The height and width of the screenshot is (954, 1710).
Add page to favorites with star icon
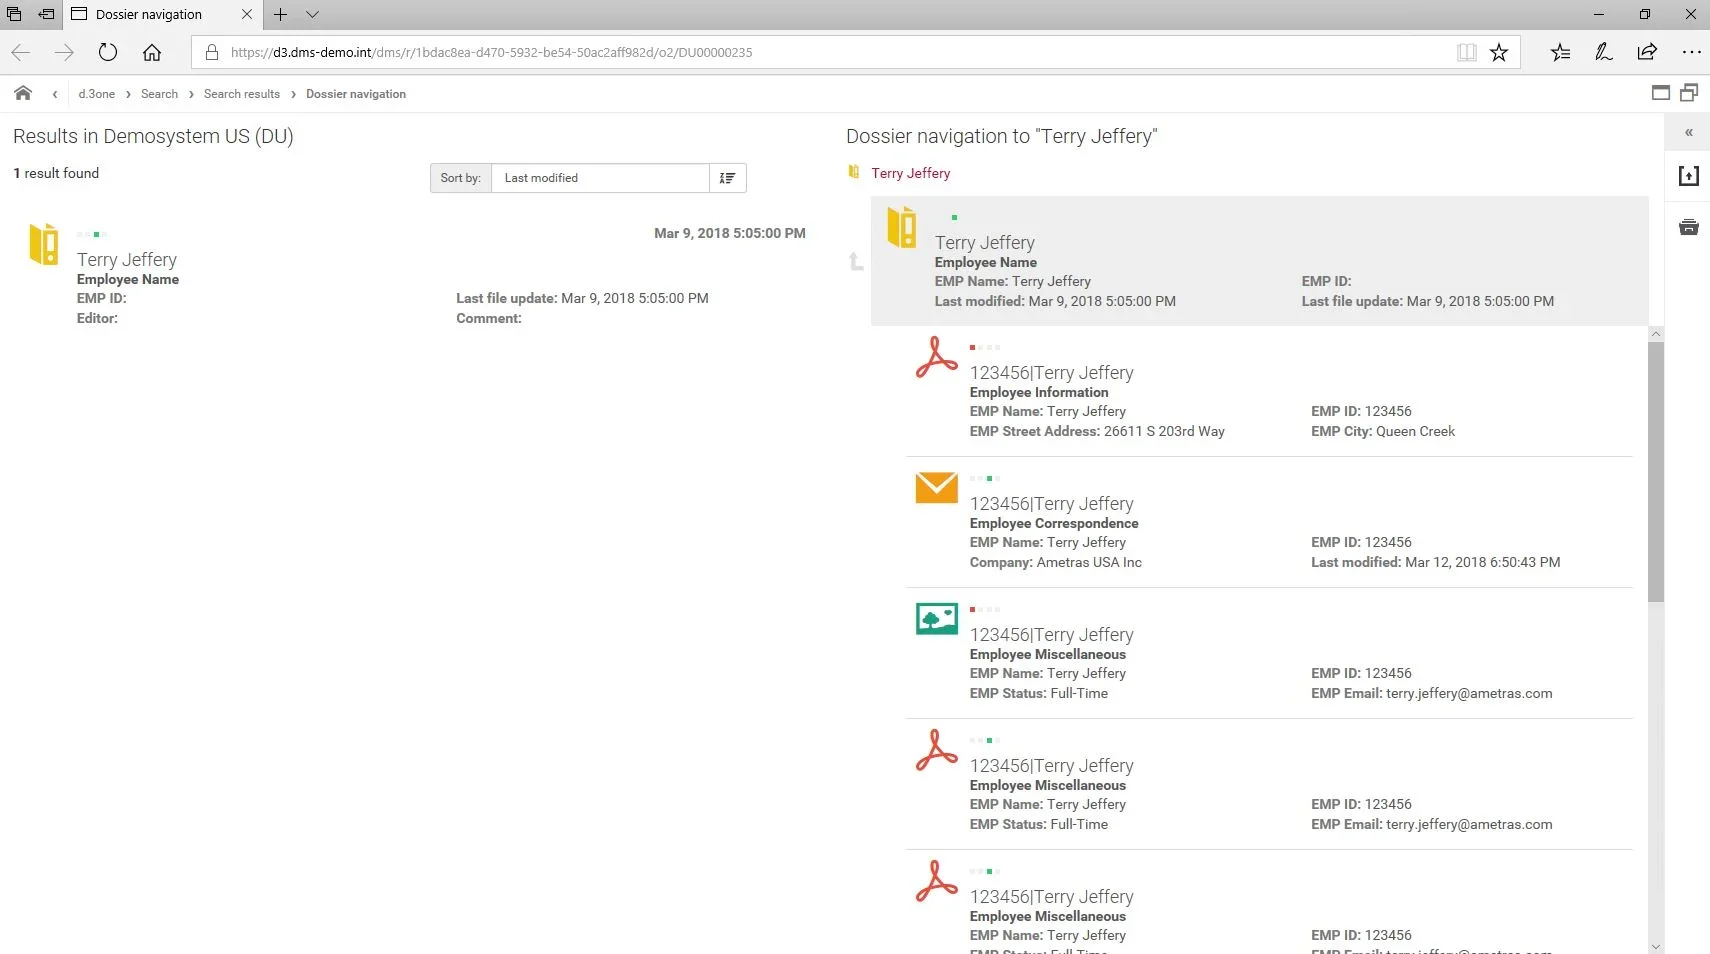(x=1498, y=52)
